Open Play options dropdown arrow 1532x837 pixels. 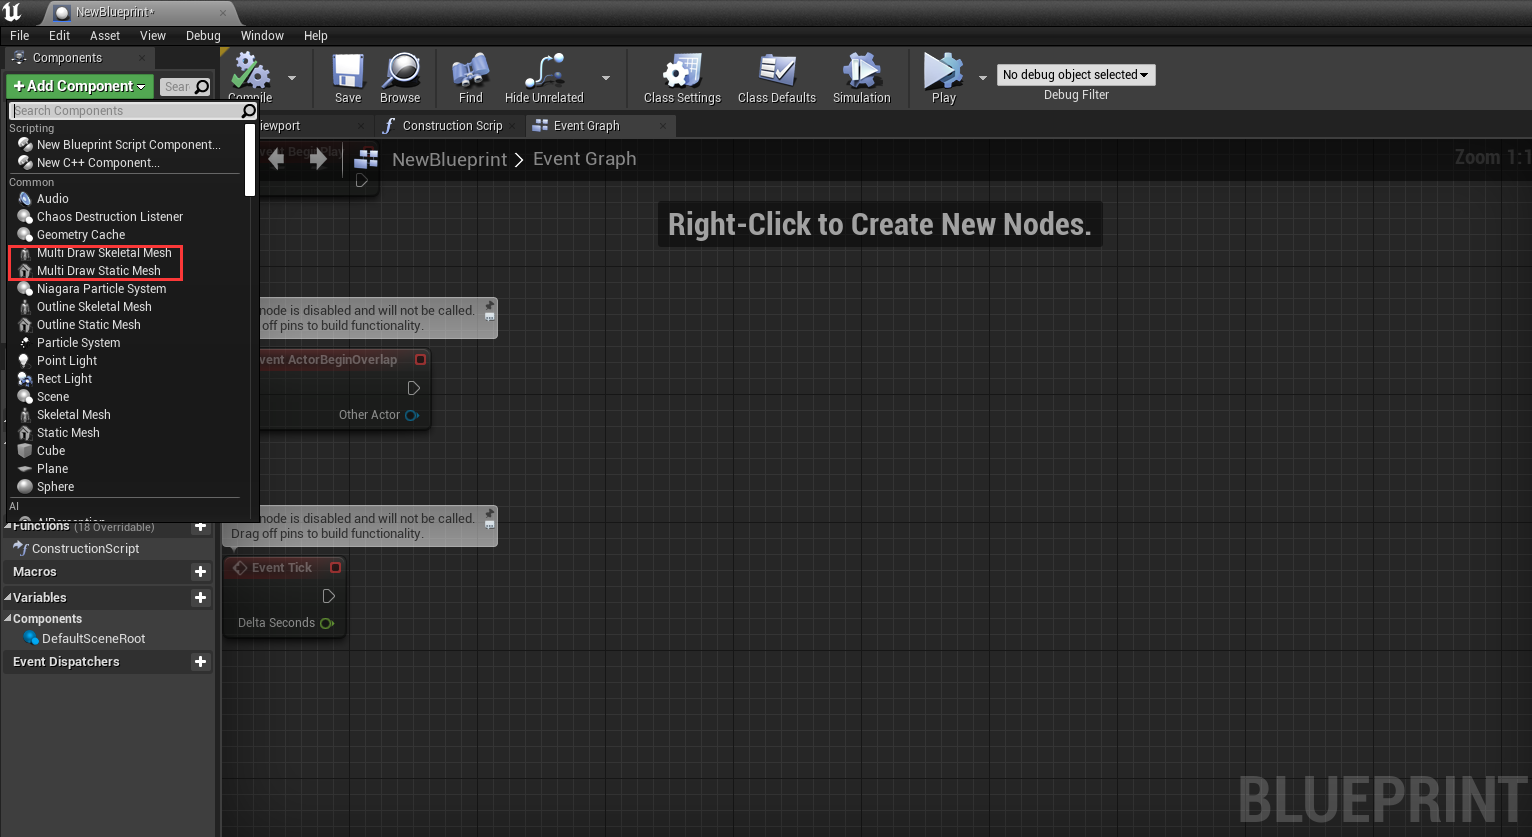coord(983,77)
